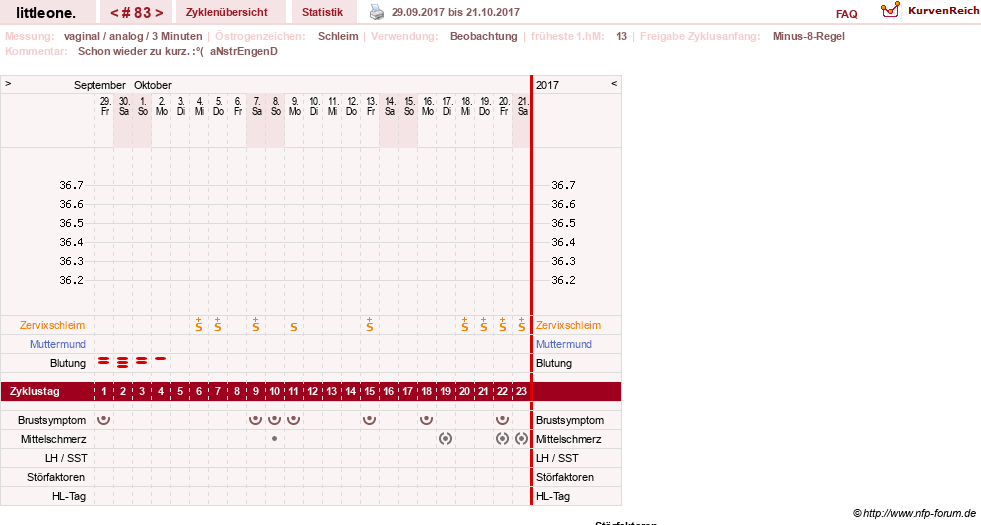
Task: Click the left Zervixschleim row label
Action: (53, 325)
